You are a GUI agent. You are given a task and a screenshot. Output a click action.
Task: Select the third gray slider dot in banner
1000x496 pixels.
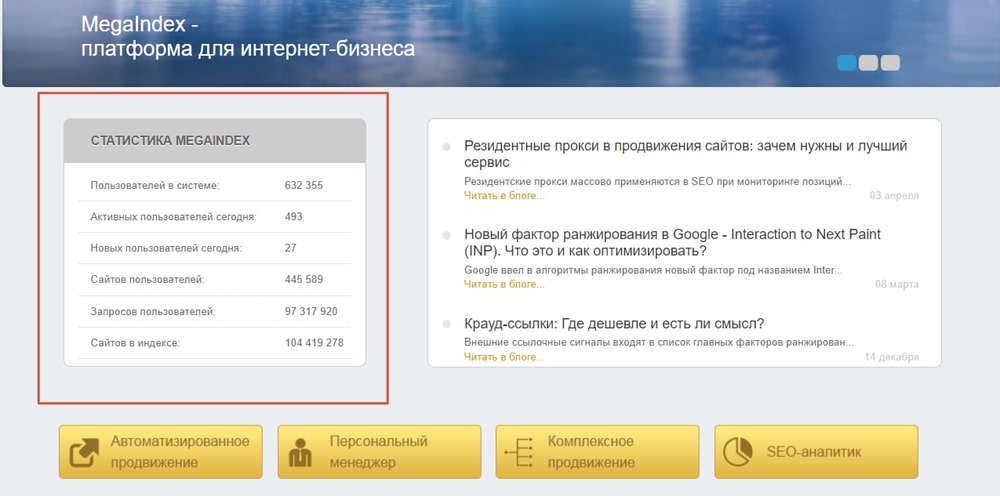click(890, 62)
